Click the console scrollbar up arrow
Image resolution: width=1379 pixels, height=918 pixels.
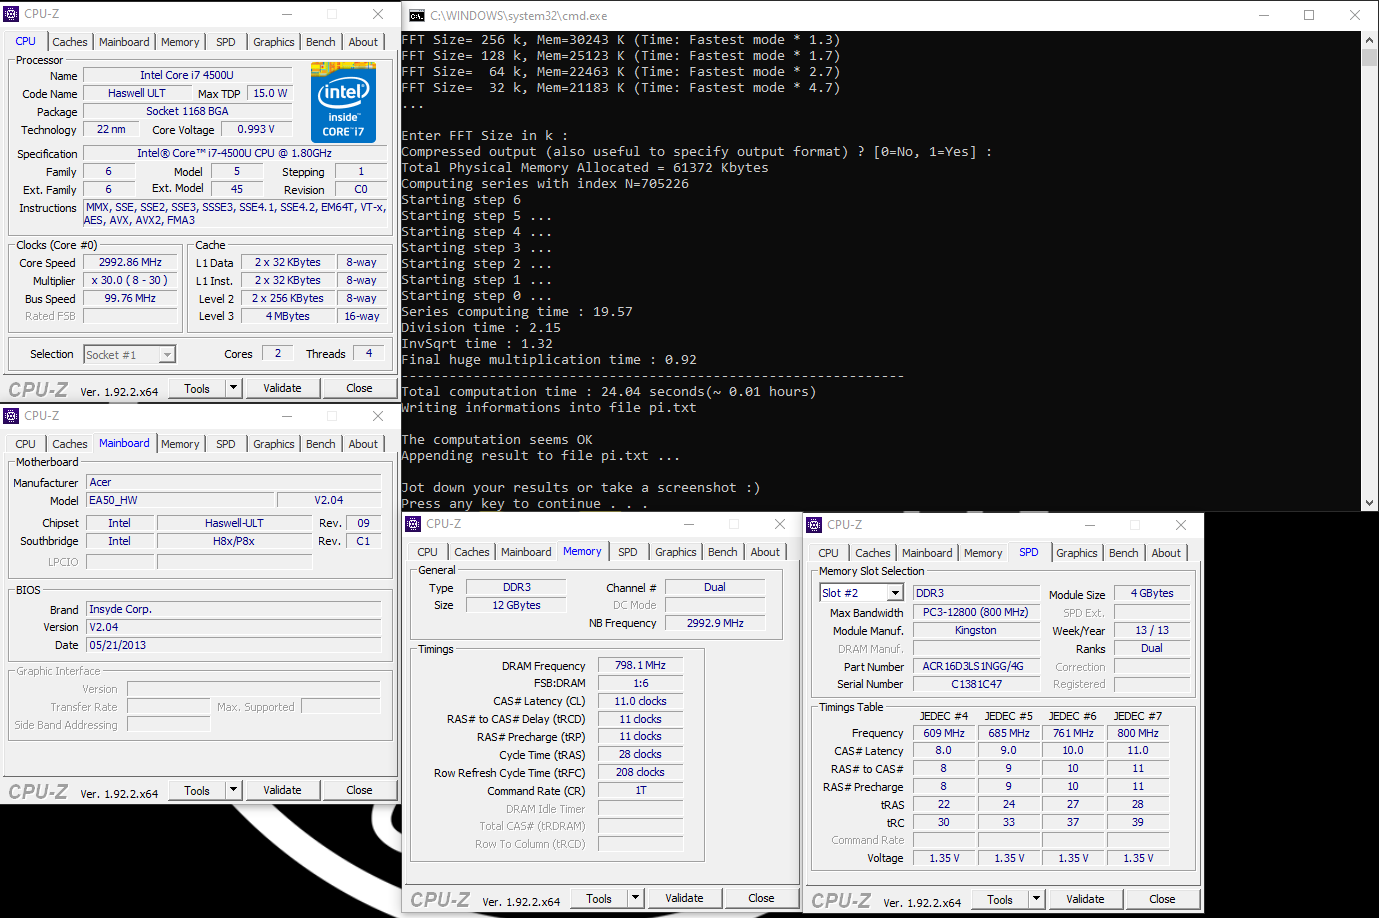1369,40
